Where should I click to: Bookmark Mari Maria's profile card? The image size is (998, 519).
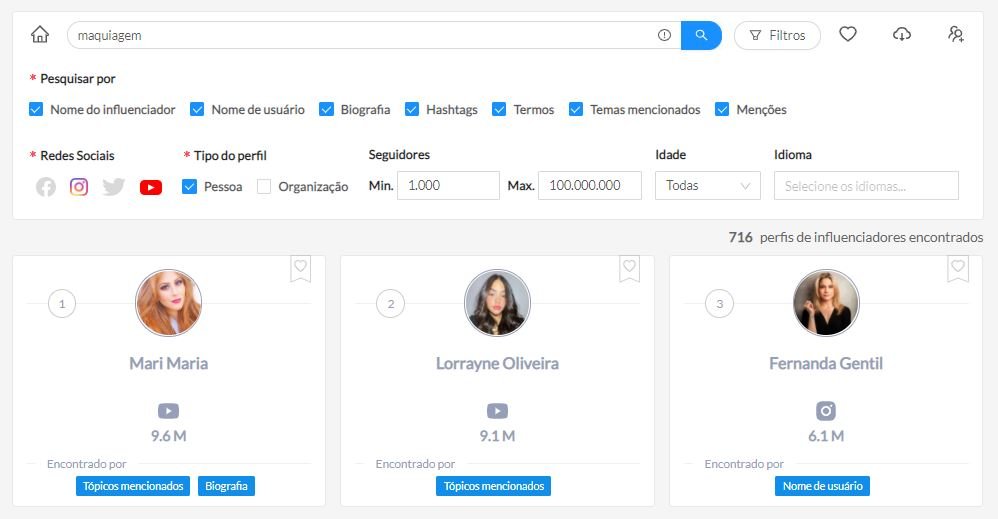pos(301,268)
